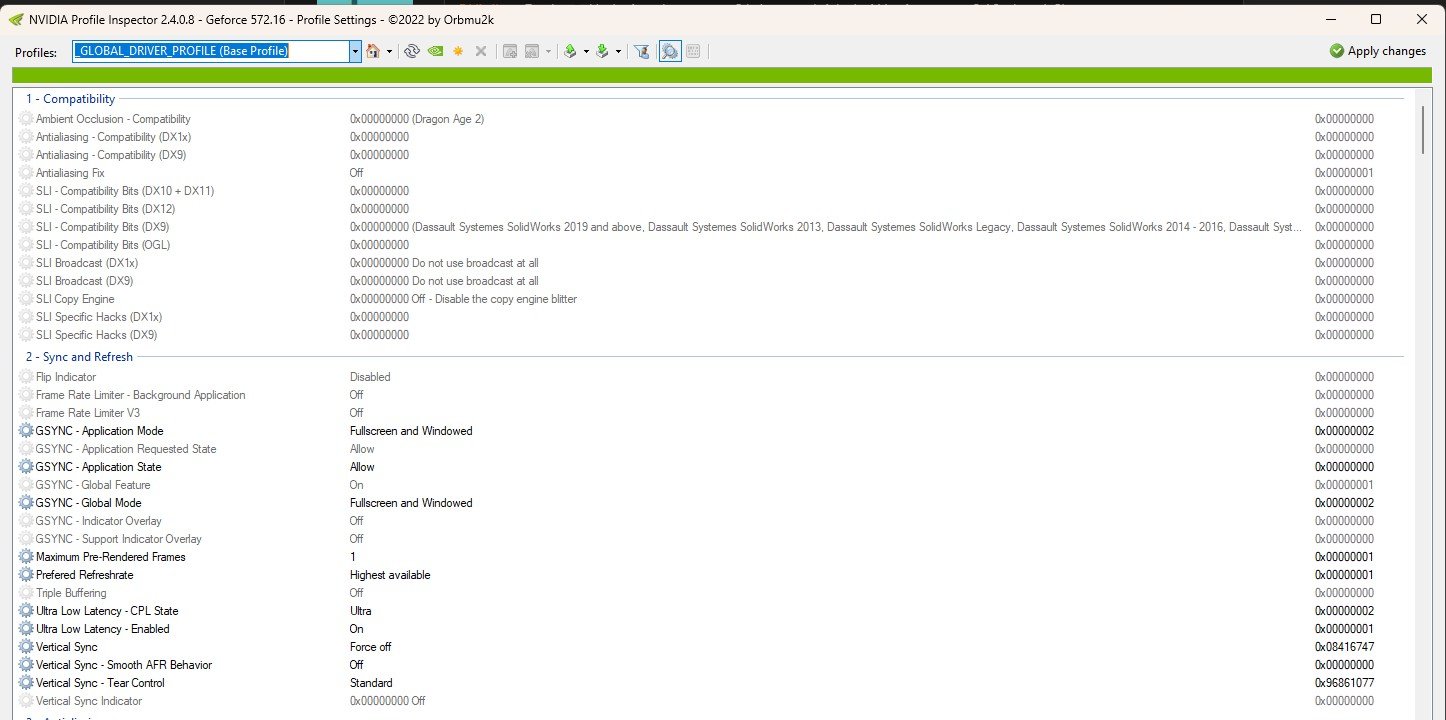The height and width of the screenshot is (720, 1446).
Task: Select 'Vertical Sync Indicator' setting name
Action: [89, 701]
